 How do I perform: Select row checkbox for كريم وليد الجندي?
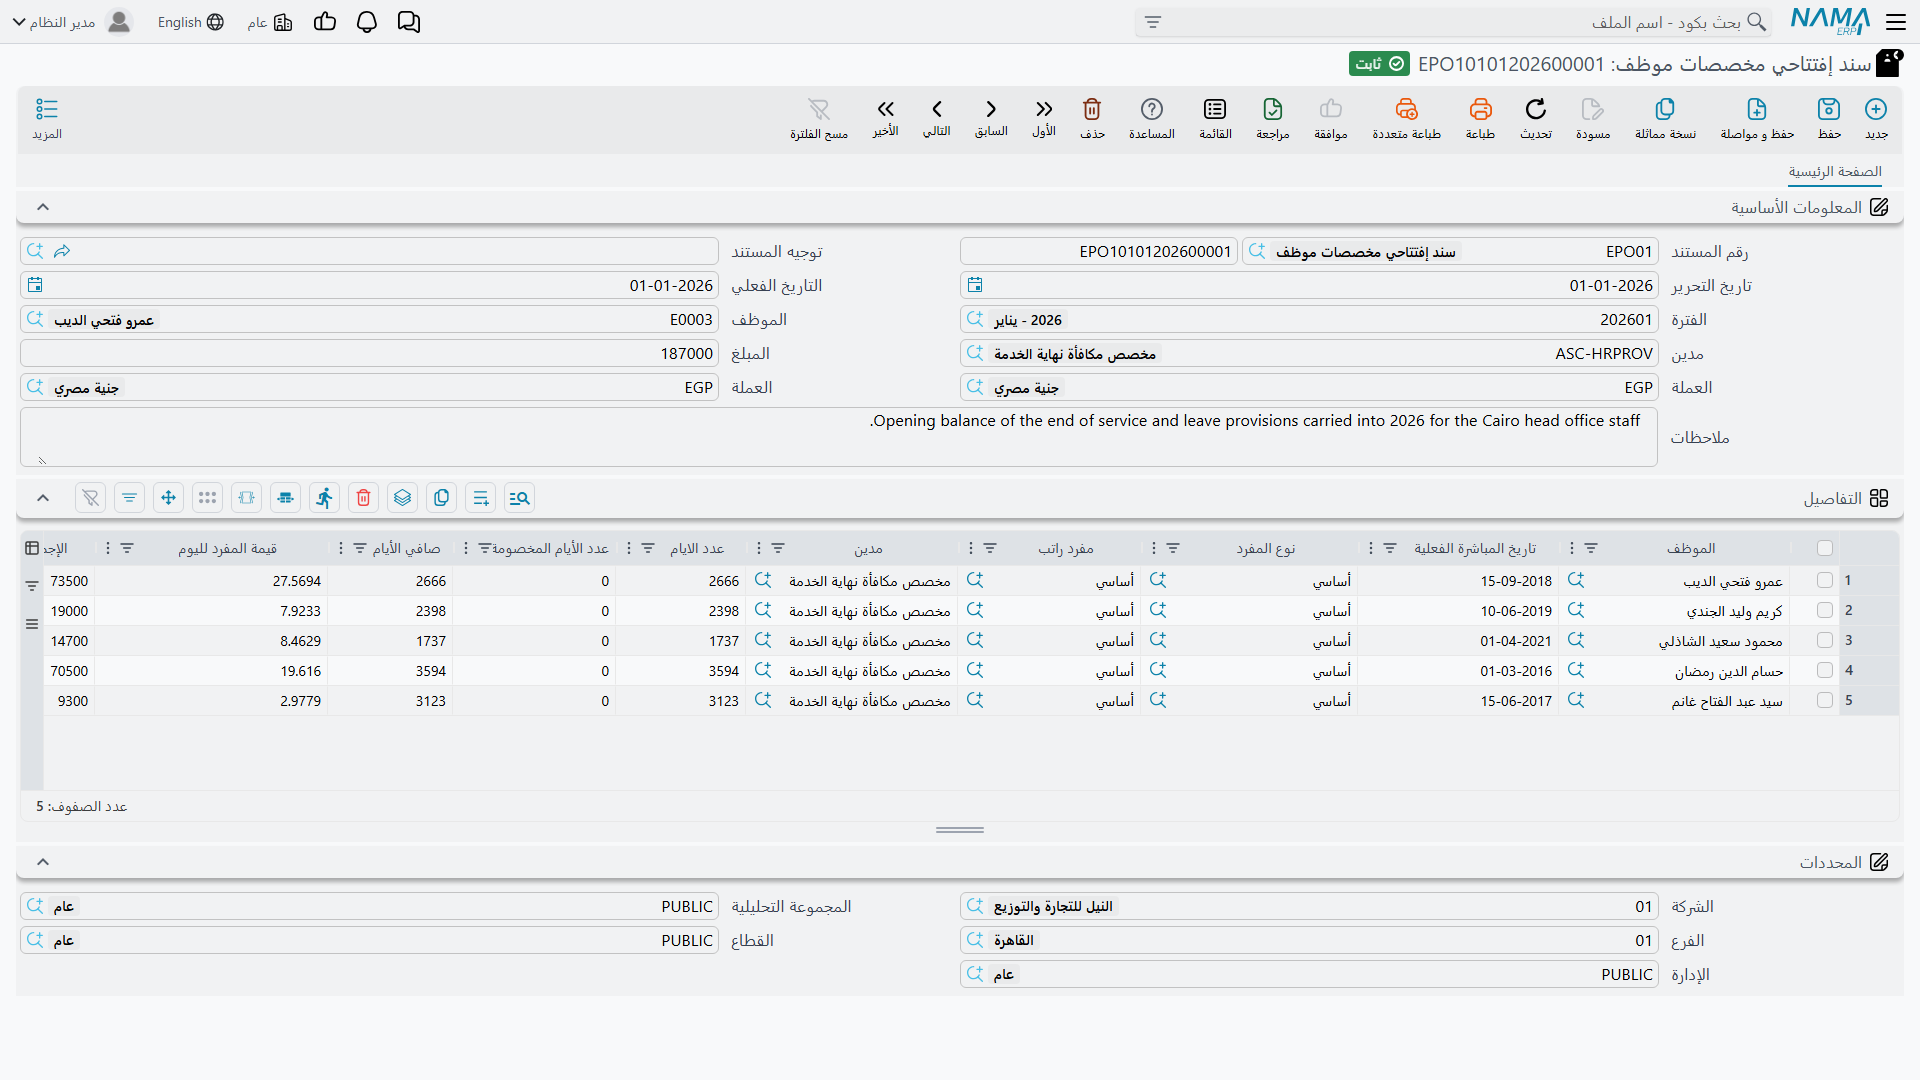1825,610
